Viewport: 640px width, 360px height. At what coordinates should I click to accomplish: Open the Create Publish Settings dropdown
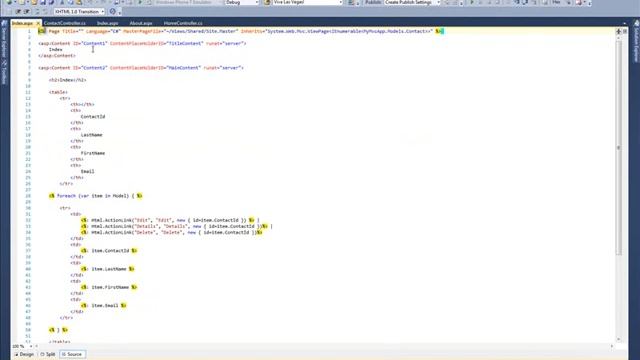[412, 2]
